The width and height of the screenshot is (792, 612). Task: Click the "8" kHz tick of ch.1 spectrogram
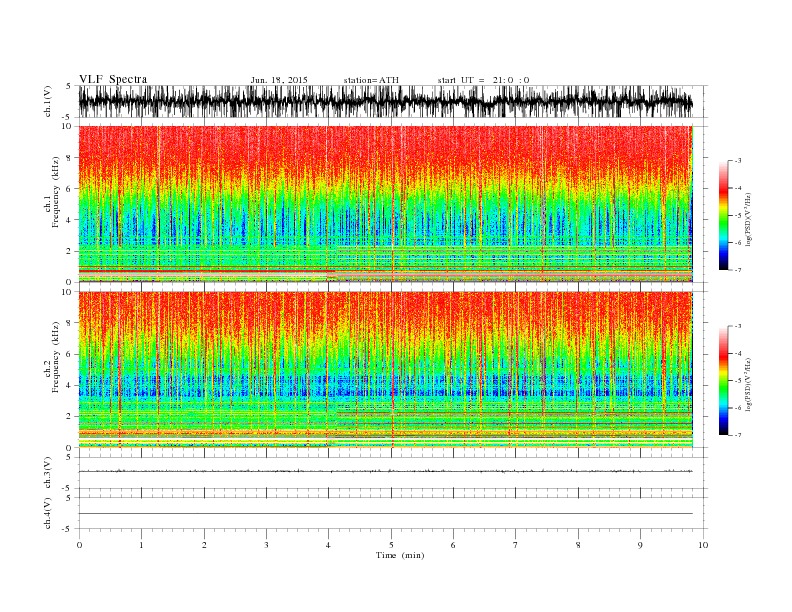70,158
